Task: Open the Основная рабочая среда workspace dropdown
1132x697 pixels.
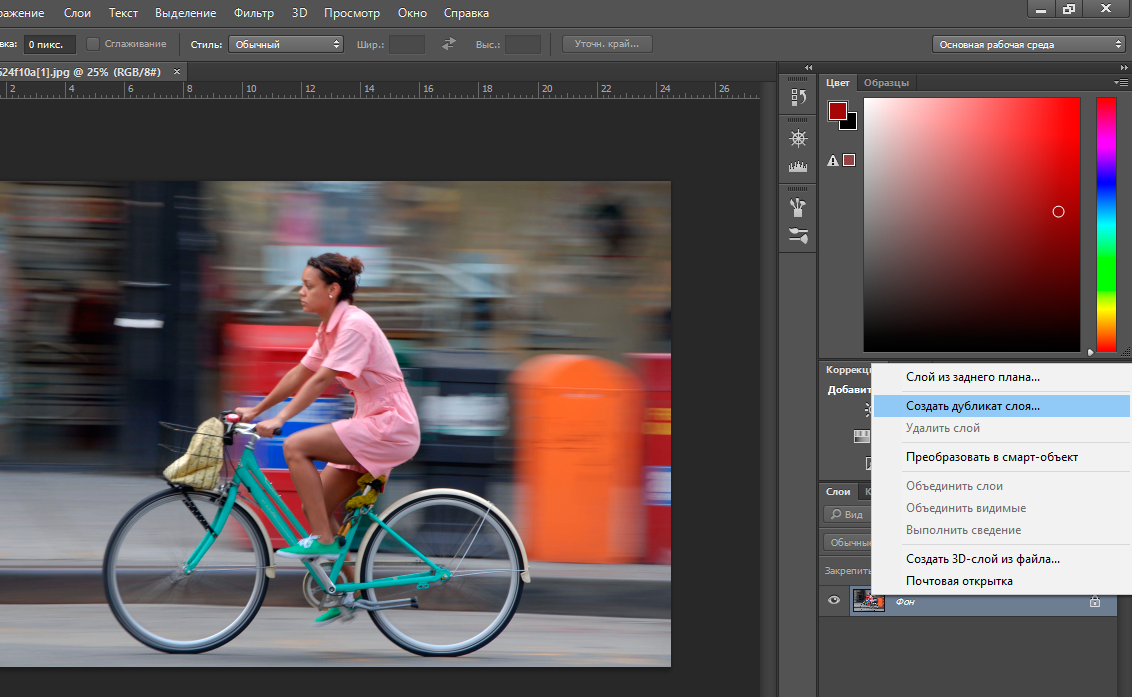Action: [x=1029, y=44]
